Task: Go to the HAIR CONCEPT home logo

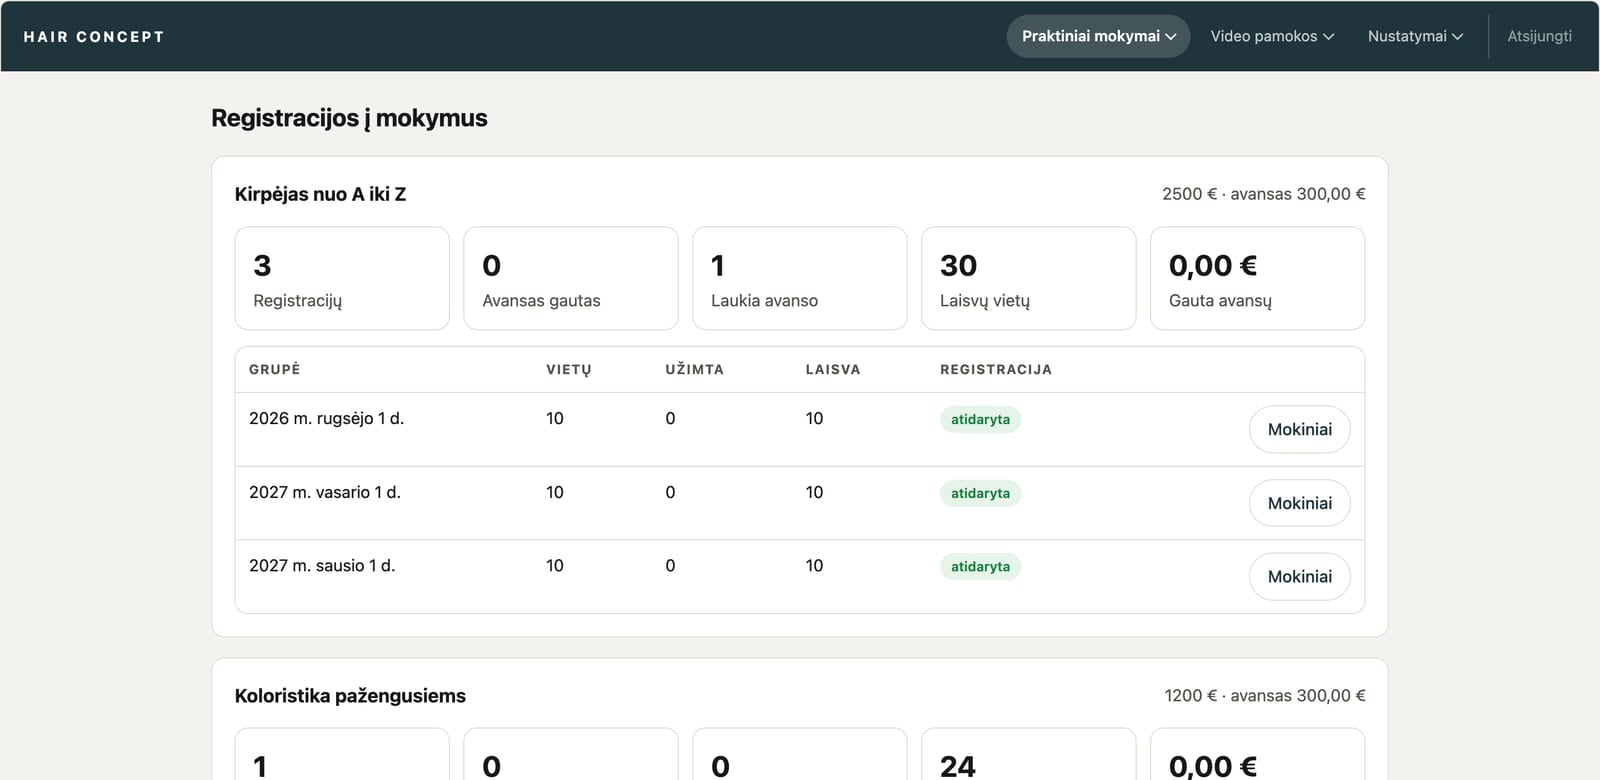Action: tap(94, 37)
